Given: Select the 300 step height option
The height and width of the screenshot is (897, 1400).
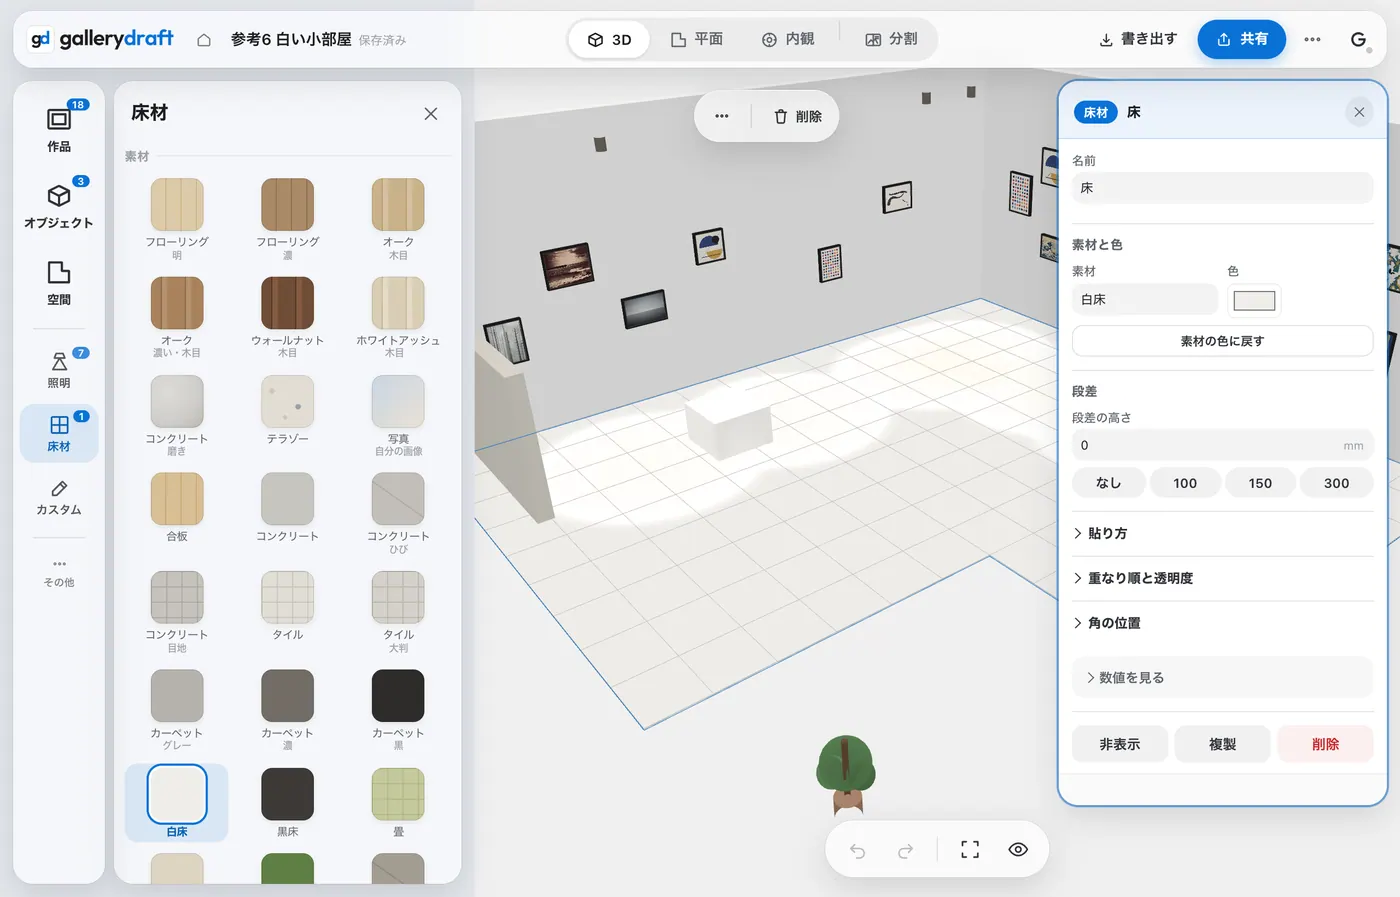Looking at the screenshot, I should point(1337,483).
